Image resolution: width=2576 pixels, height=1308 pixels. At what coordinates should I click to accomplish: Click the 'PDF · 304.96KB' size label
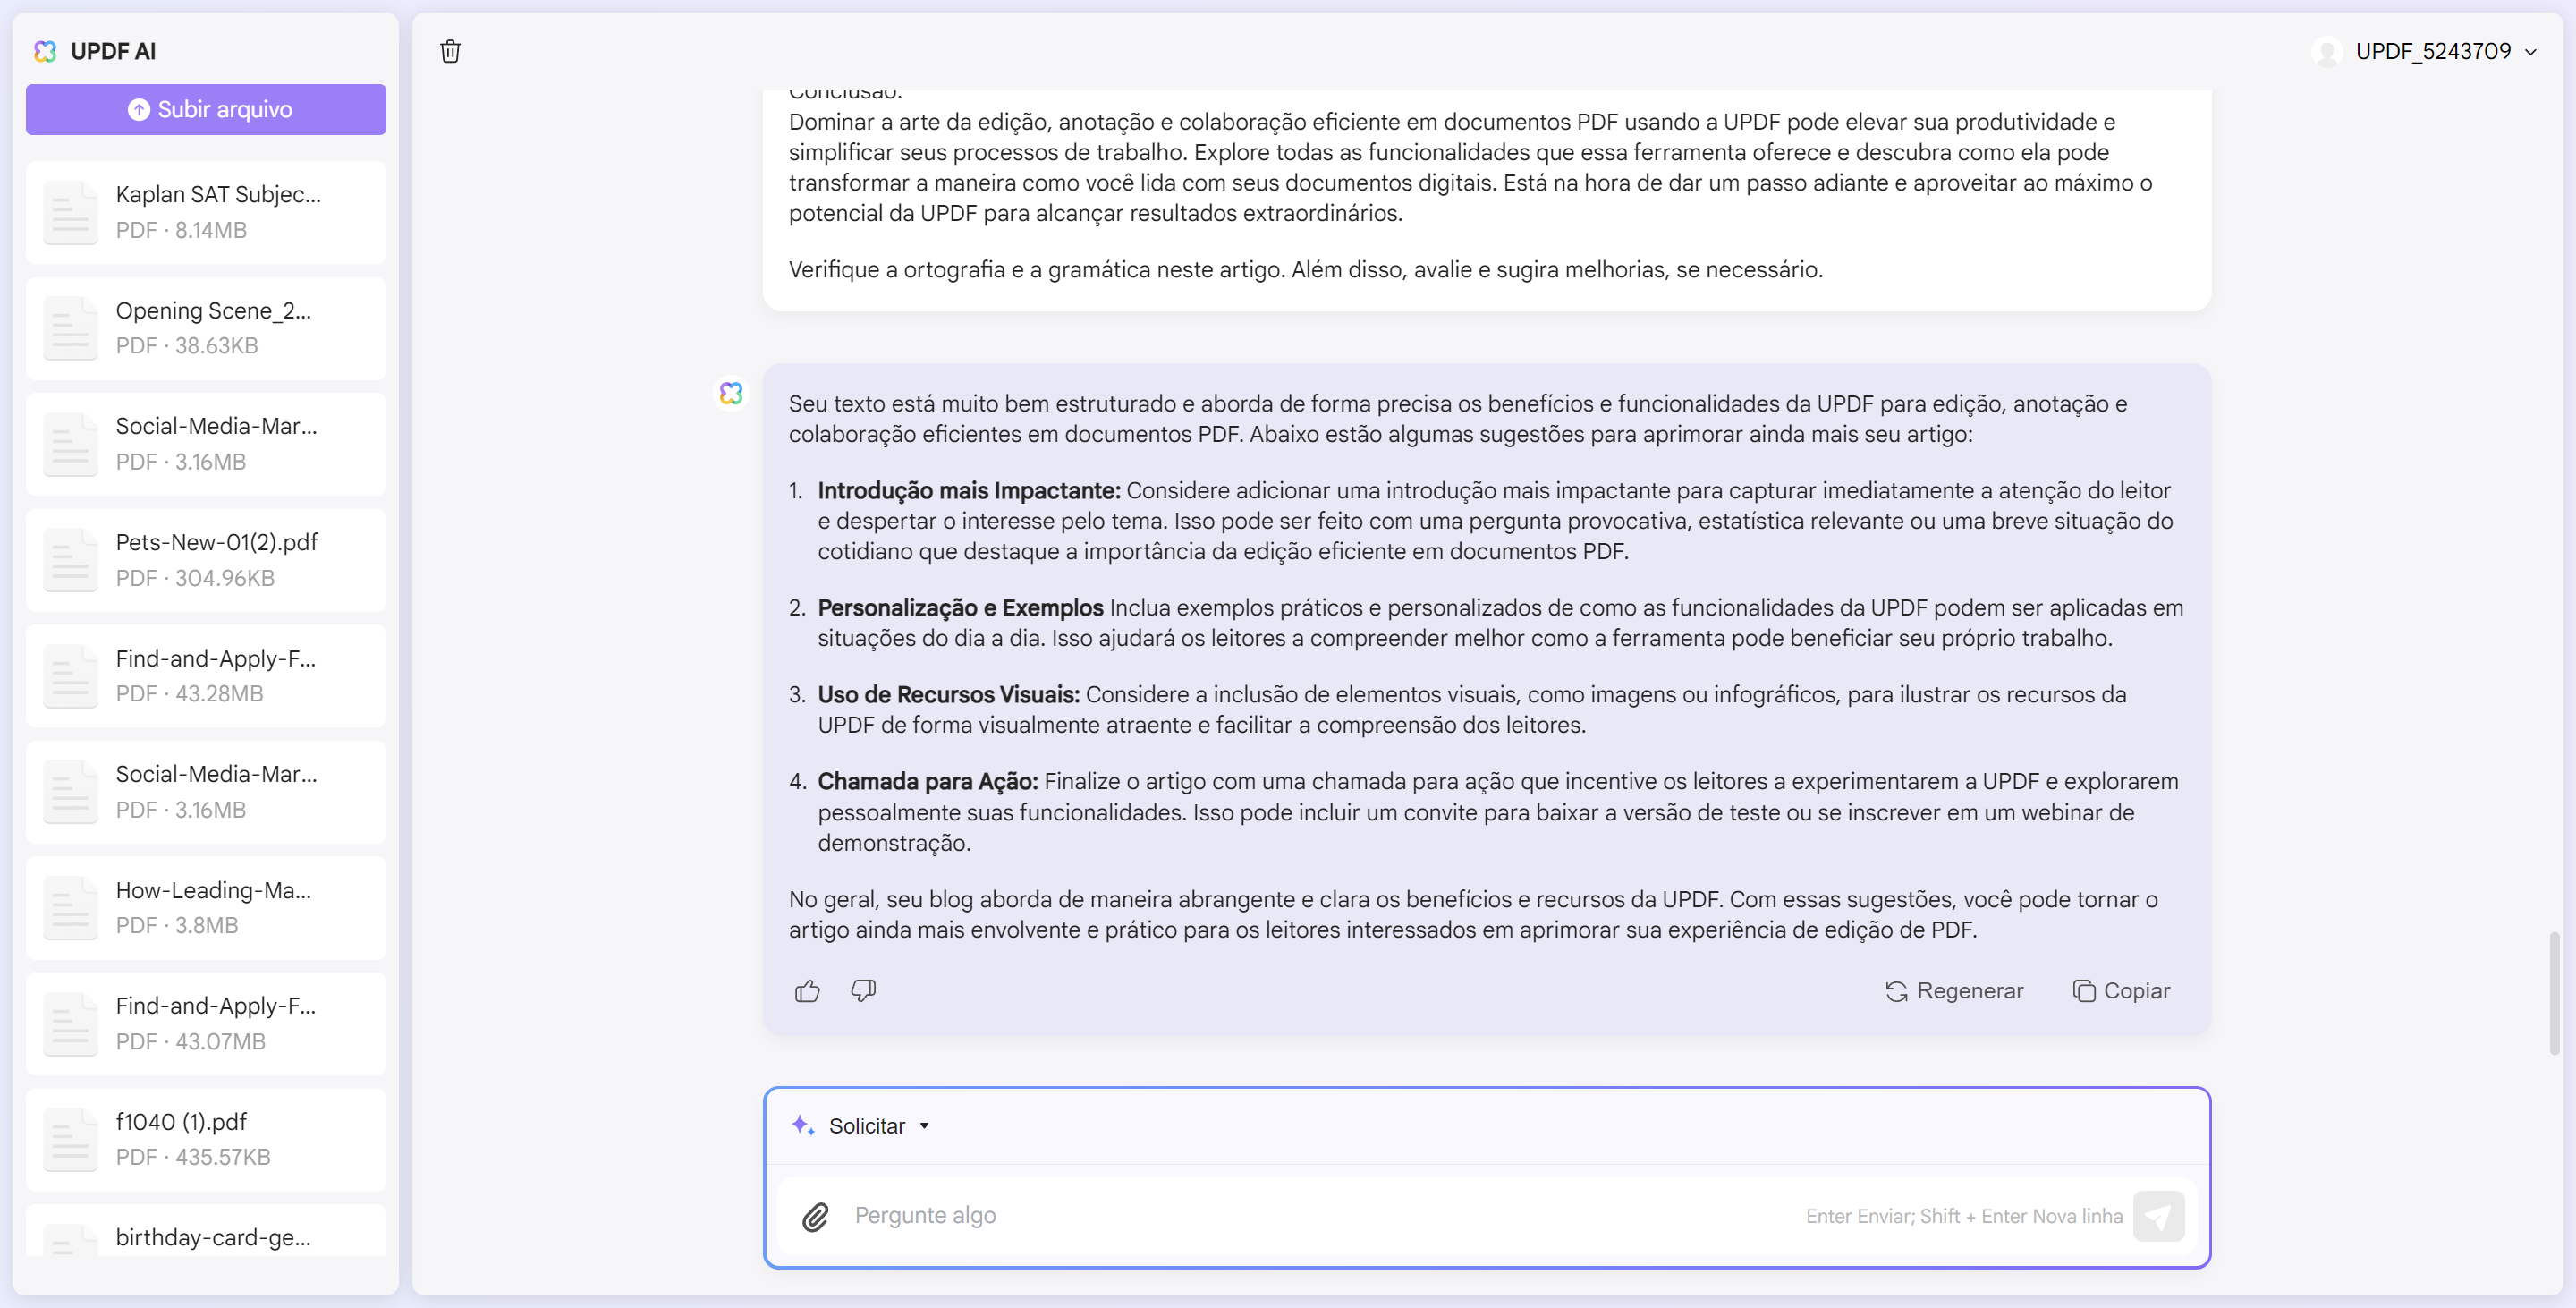pos(195,578)
